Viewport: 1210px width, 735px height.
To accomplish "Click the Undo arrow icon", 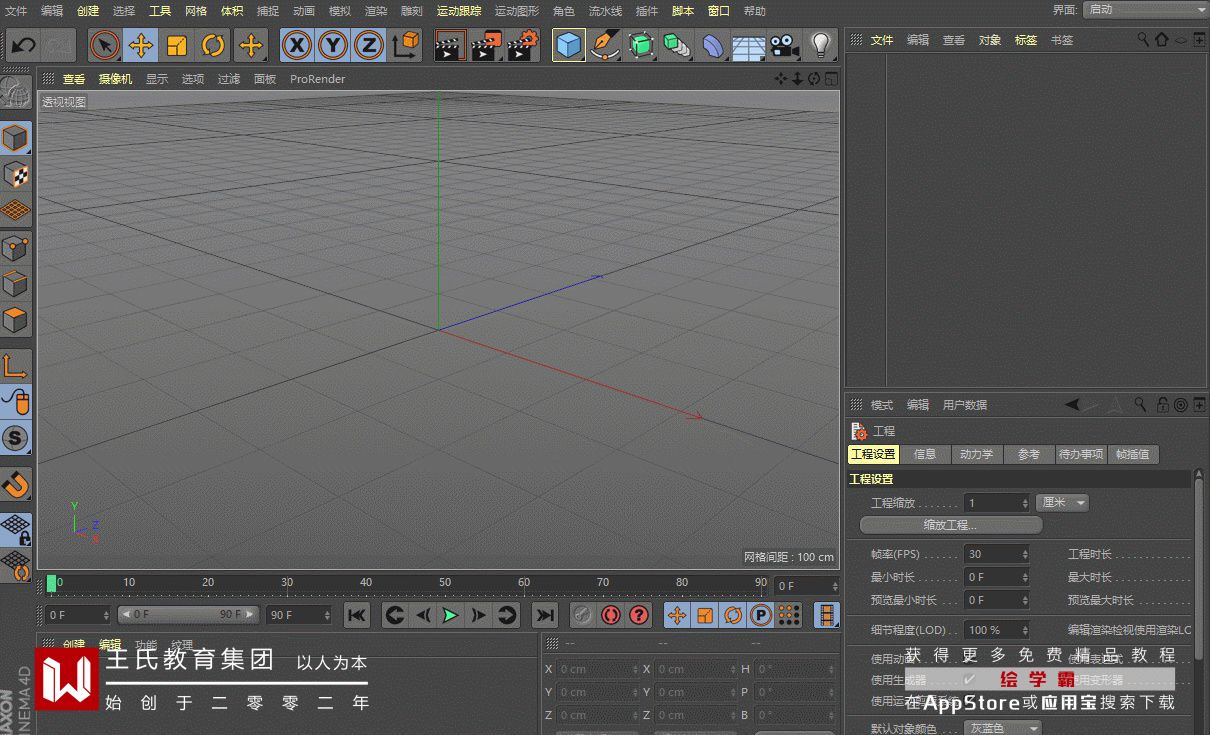I will coord(23,45).
